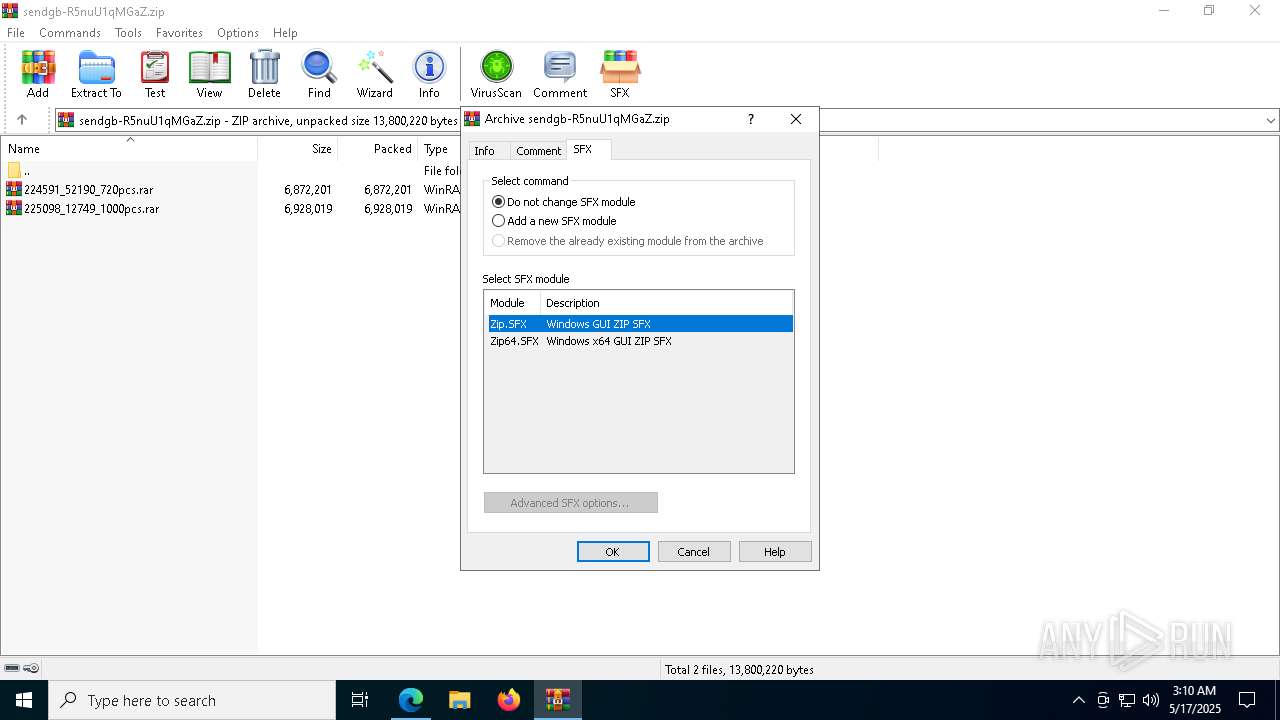This screenshot has width=1280, height=720.
Task: Select Zip64.SFX module row
Action: [640, 341]
